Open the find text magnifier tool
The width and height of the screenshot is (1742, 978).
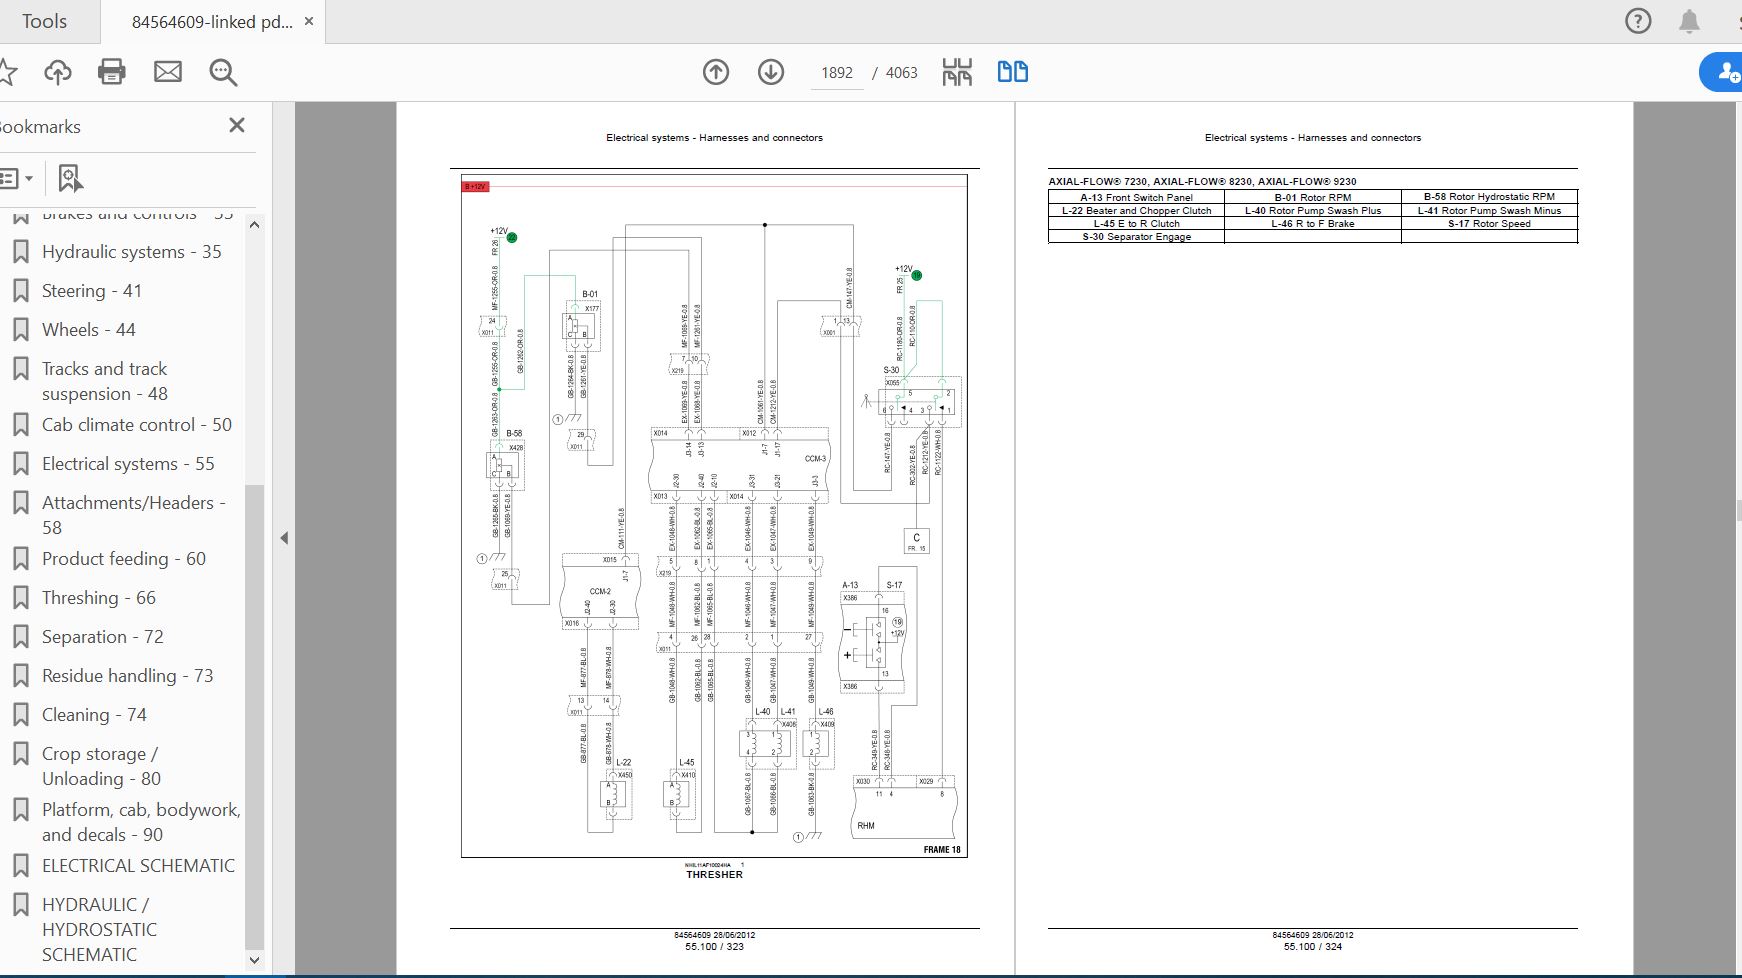click(x=223, y=72)
